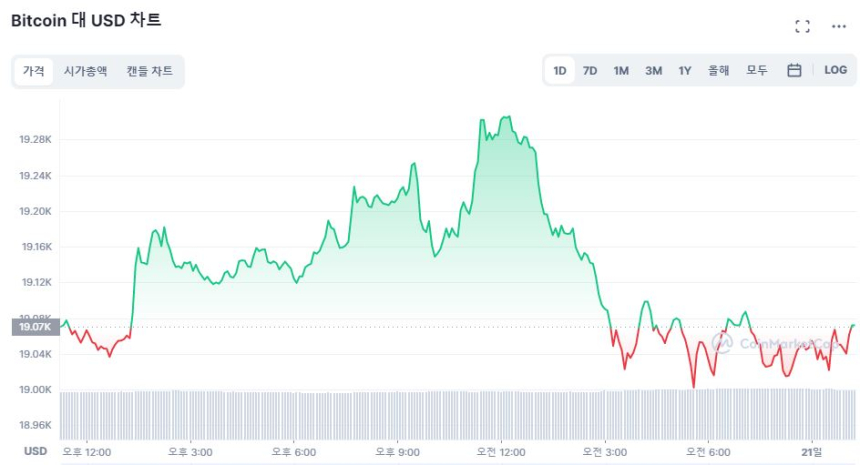Click the 오전 12:00 time axis label
The width and height of the screenshot is (860, 465).
click(499, 452)
